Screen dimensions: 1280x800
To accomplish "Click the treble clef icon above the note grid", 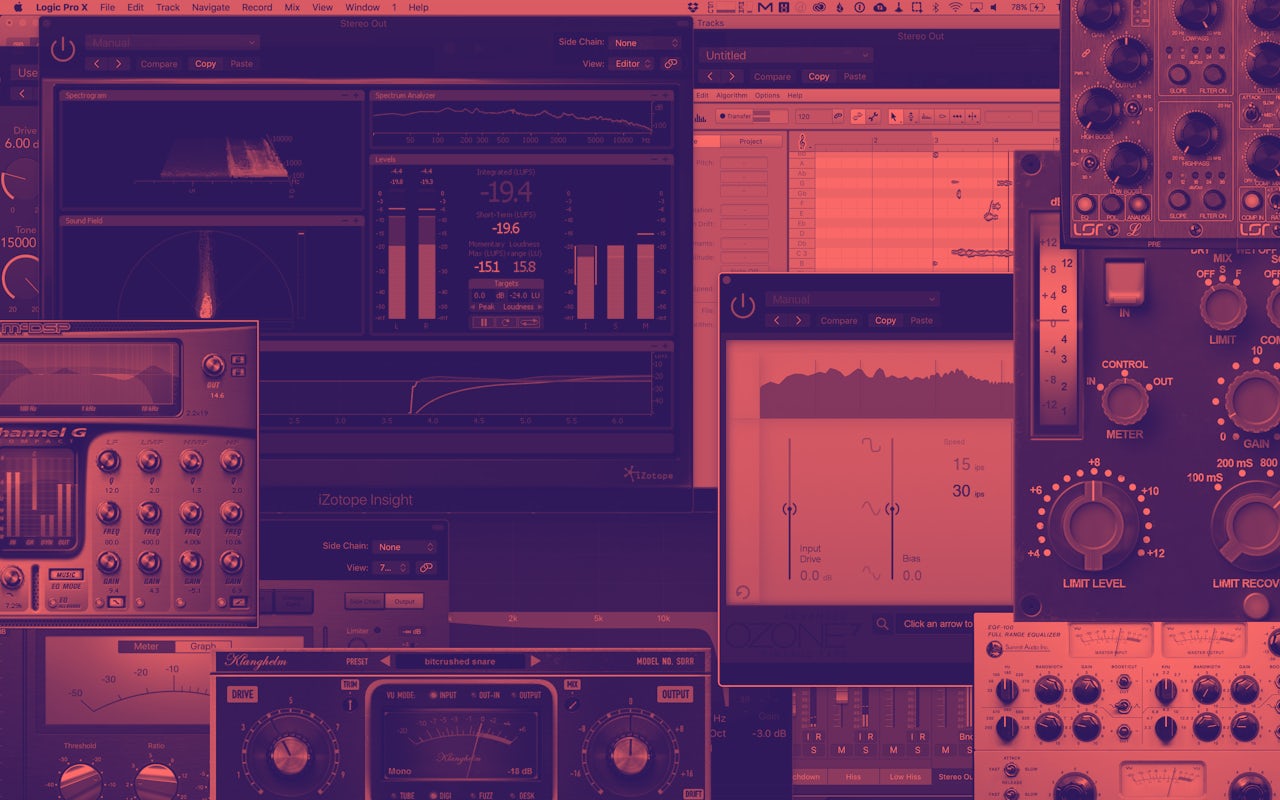I will pos(803,140).
